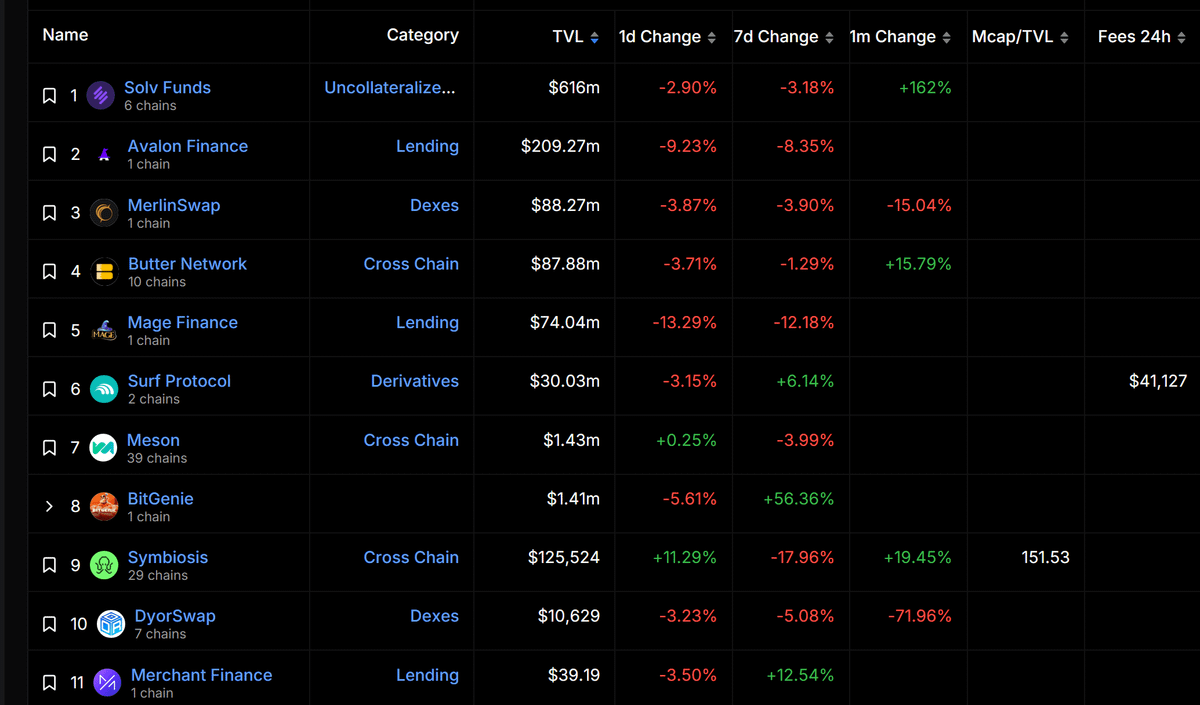Bookmark Solv Funds in row 1
Screen dimensions: 1200x705
pyautogui.click(x=49, y=96)
